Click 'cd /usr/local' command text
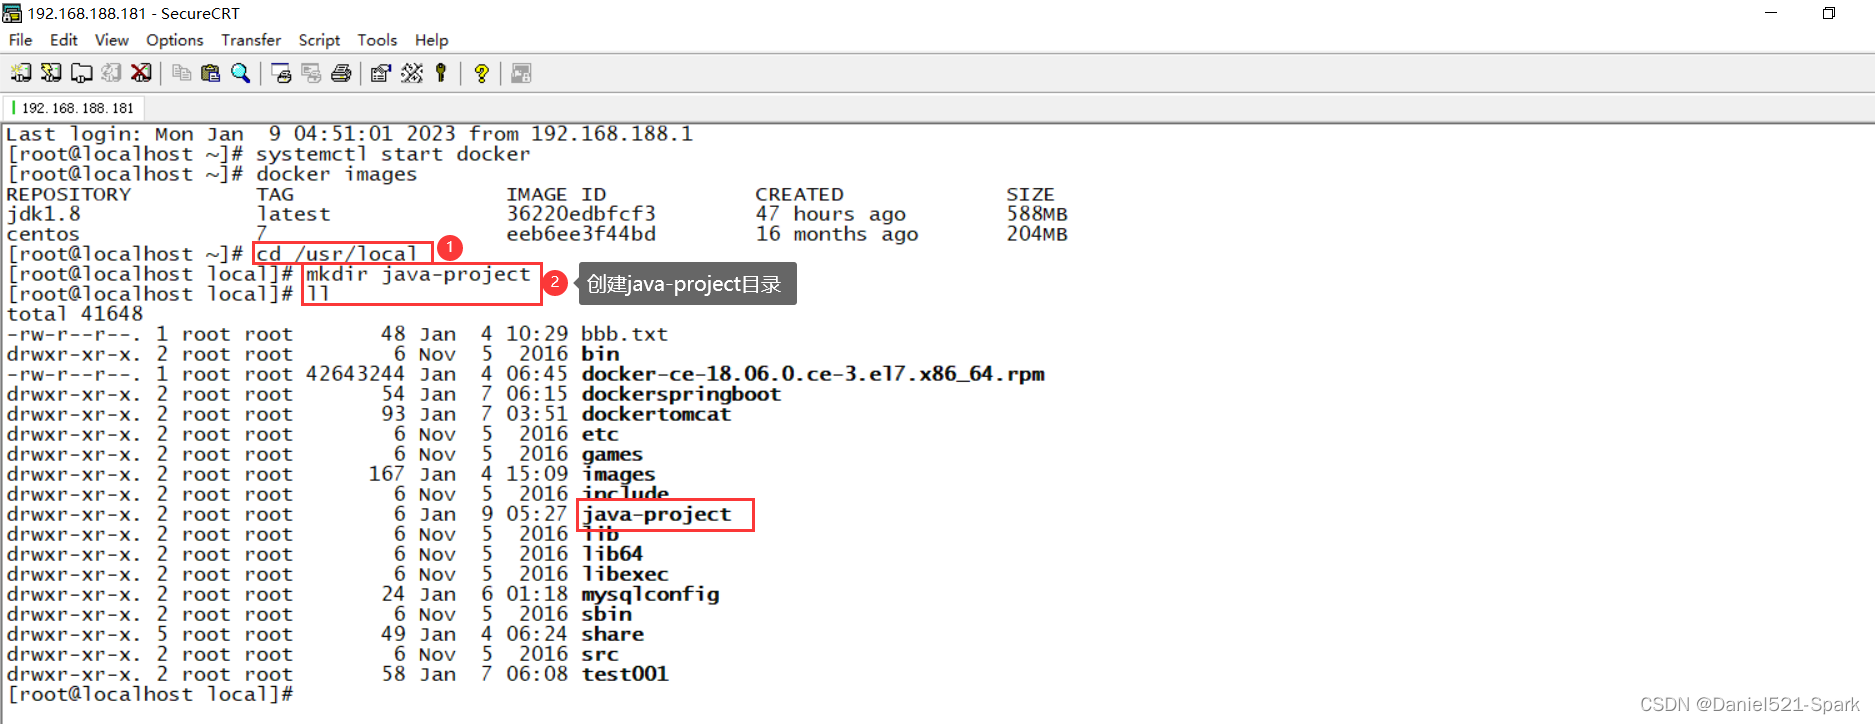1875x724 pixels. pyautogui.click(x=337, y=254)
